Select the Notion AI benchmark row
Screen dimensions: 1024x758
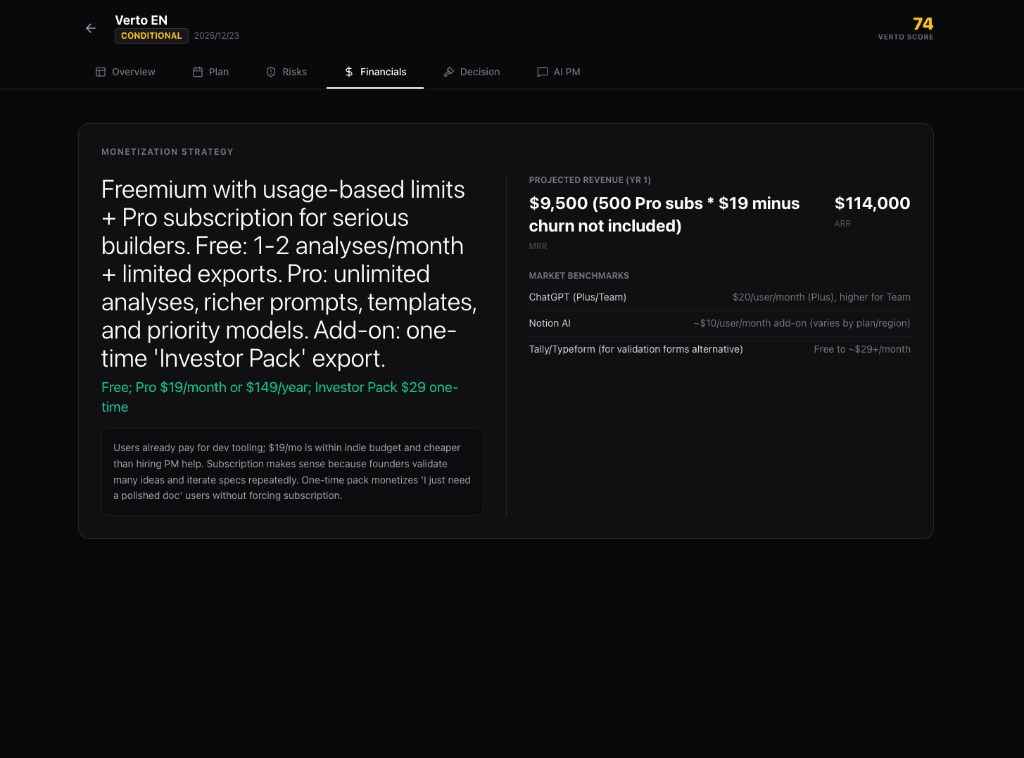tap(719, 323)
